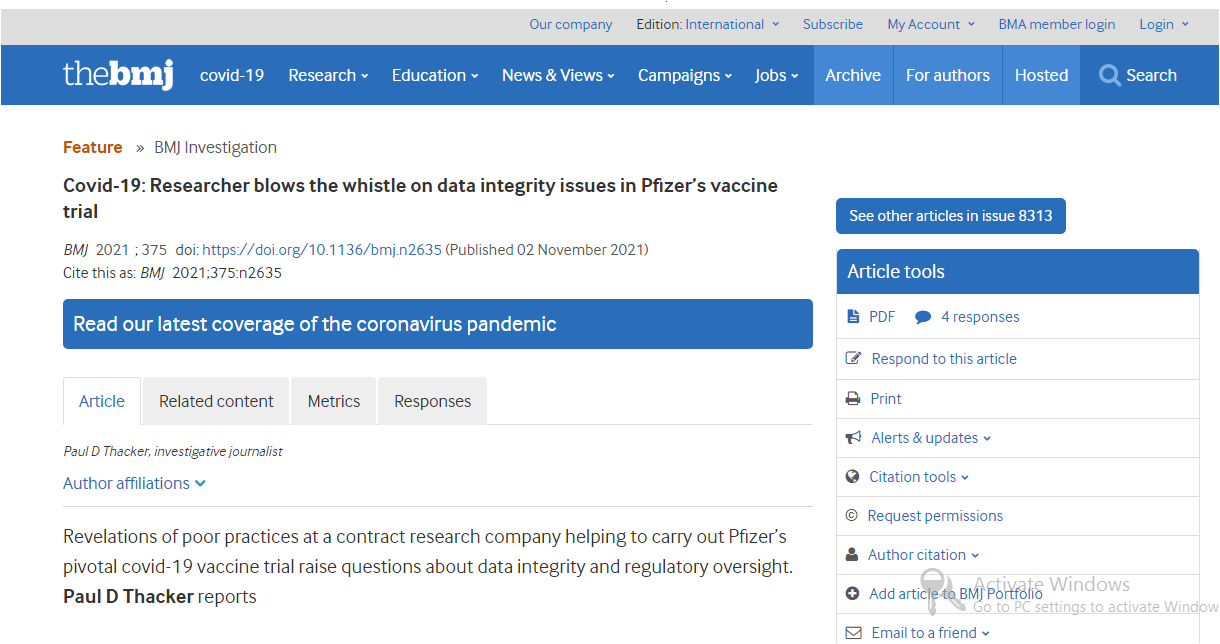Click the Citation tools globe icon
Screen dimensions: 1220x644
tap(853, 477)
